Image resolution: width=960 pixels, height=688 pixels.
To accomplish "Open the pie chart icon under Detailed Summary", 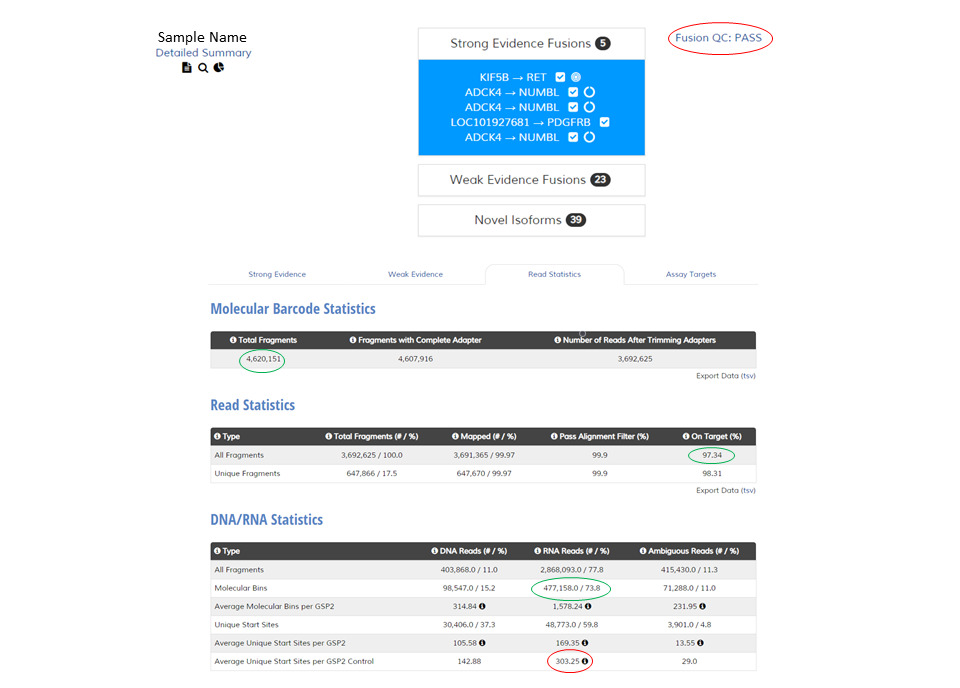I will point(219,67).
